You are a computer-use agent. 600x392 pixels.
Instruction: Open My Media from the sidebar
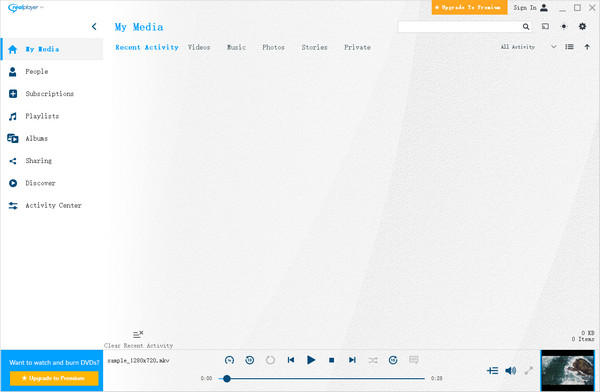click(52, 49)
